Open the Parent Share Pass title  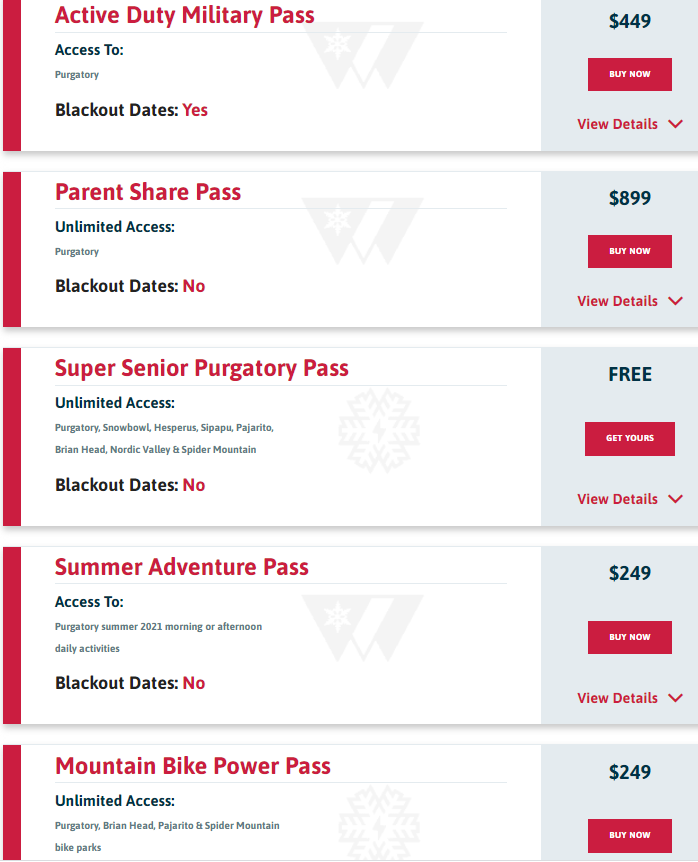(x=148, y=192)
